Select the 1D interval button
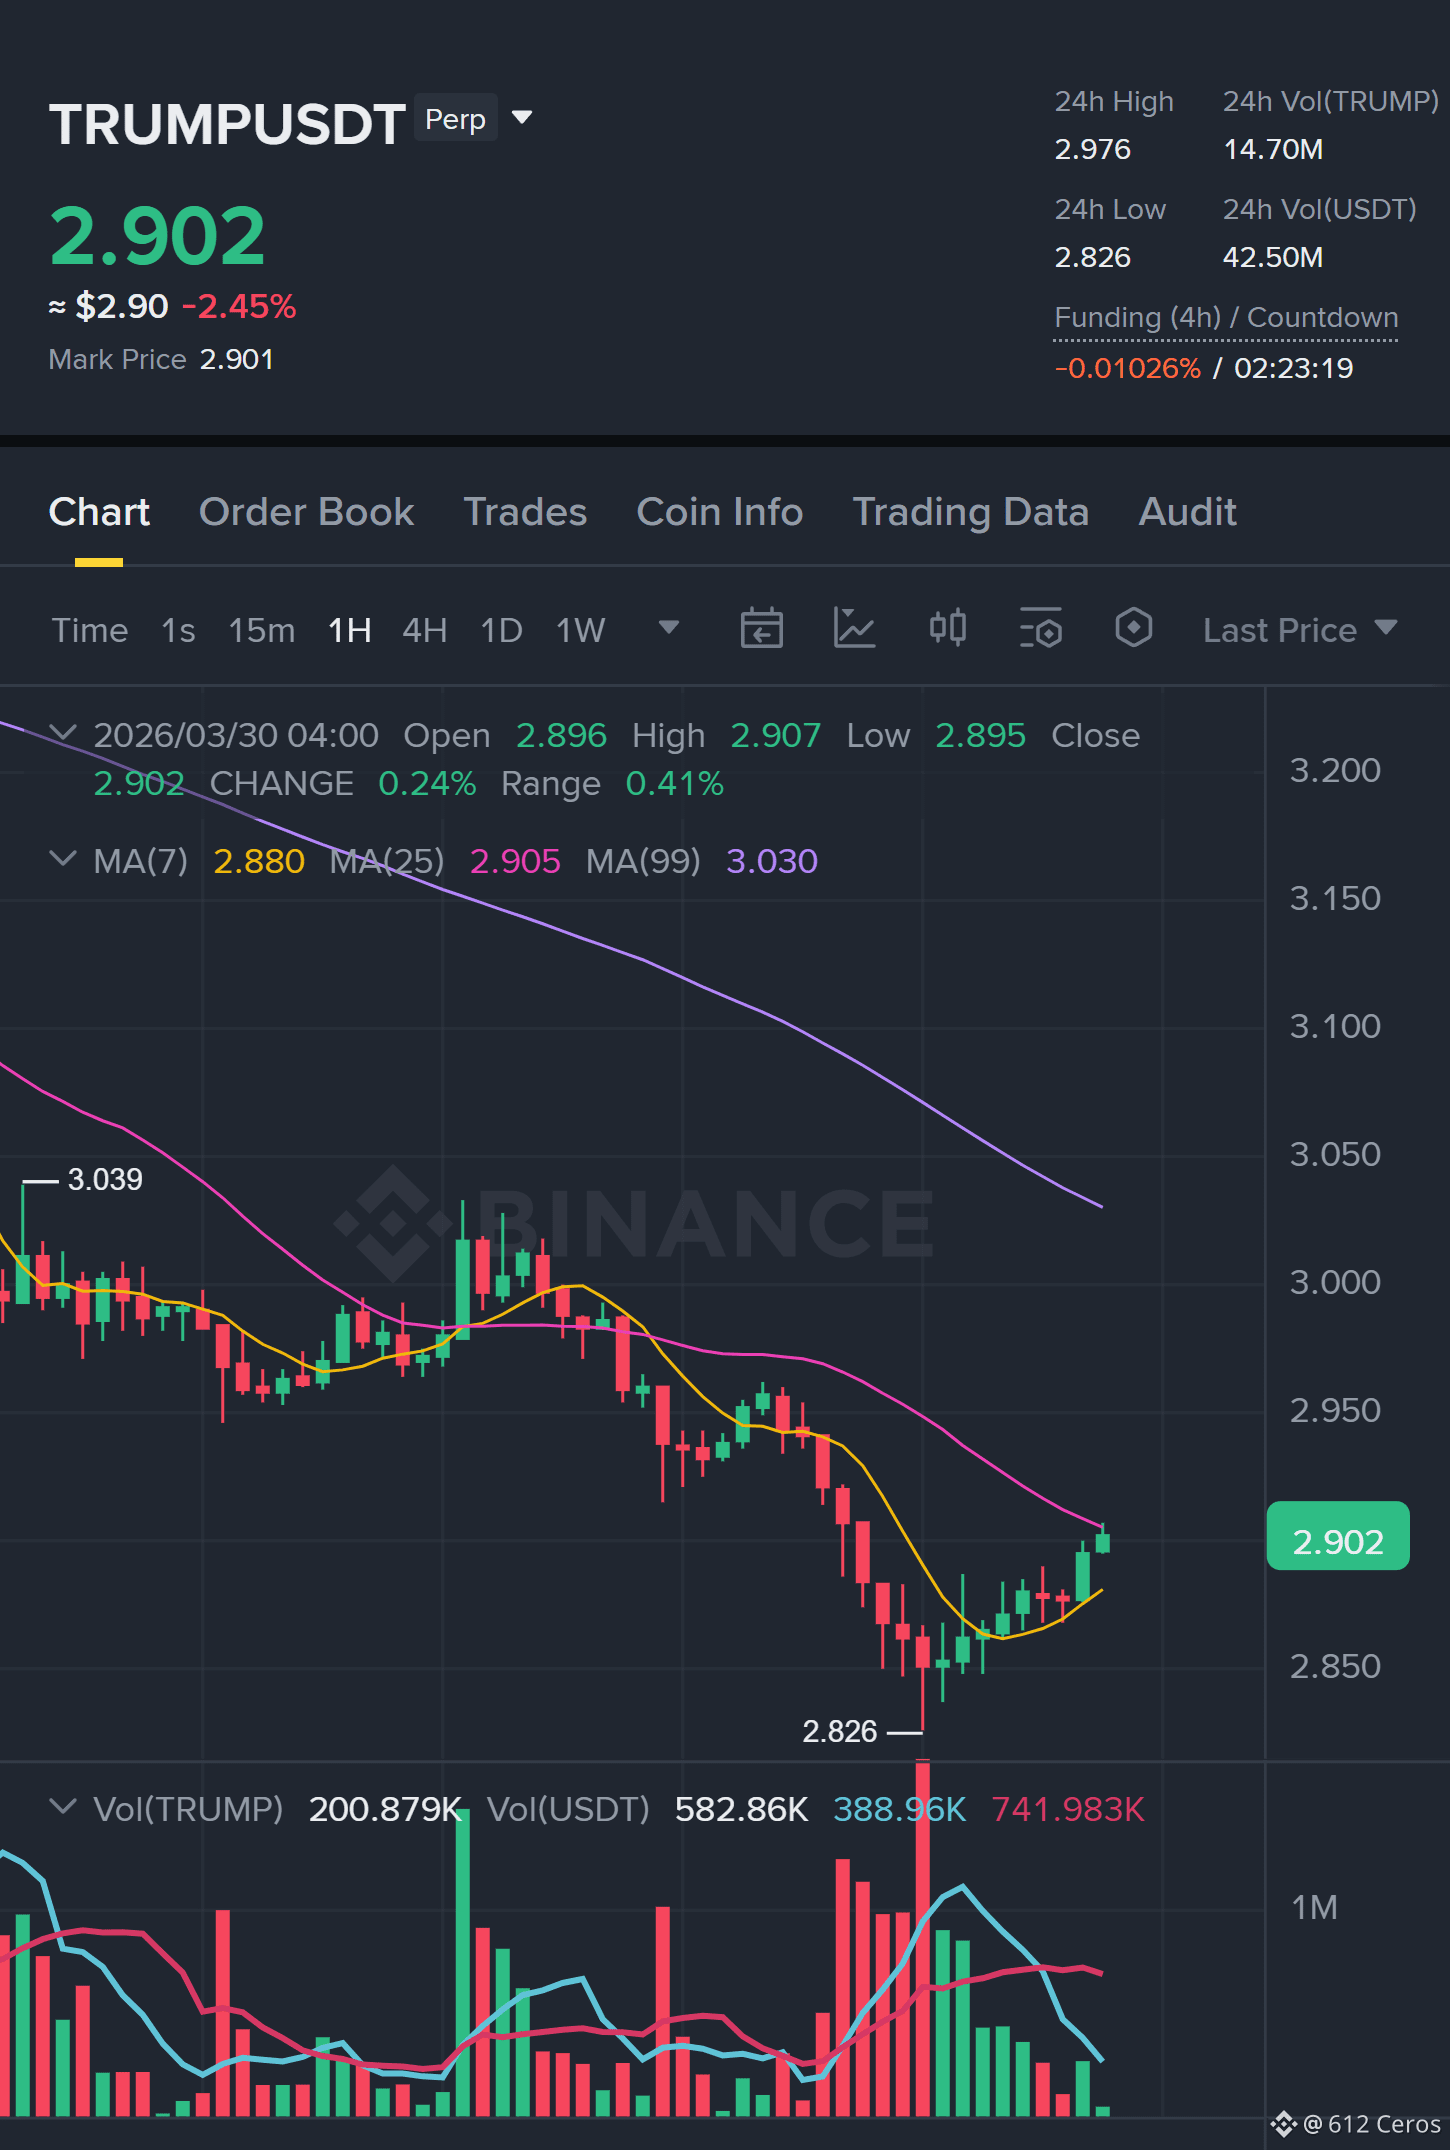 click(501, 630)
